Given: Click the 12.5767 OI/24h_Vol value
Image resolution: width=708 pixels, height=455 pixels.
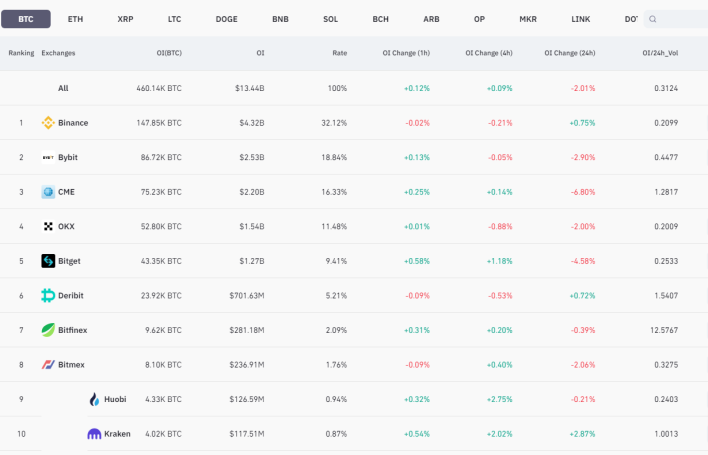Looking at the screenshot, I should click(x=664, y=330).
